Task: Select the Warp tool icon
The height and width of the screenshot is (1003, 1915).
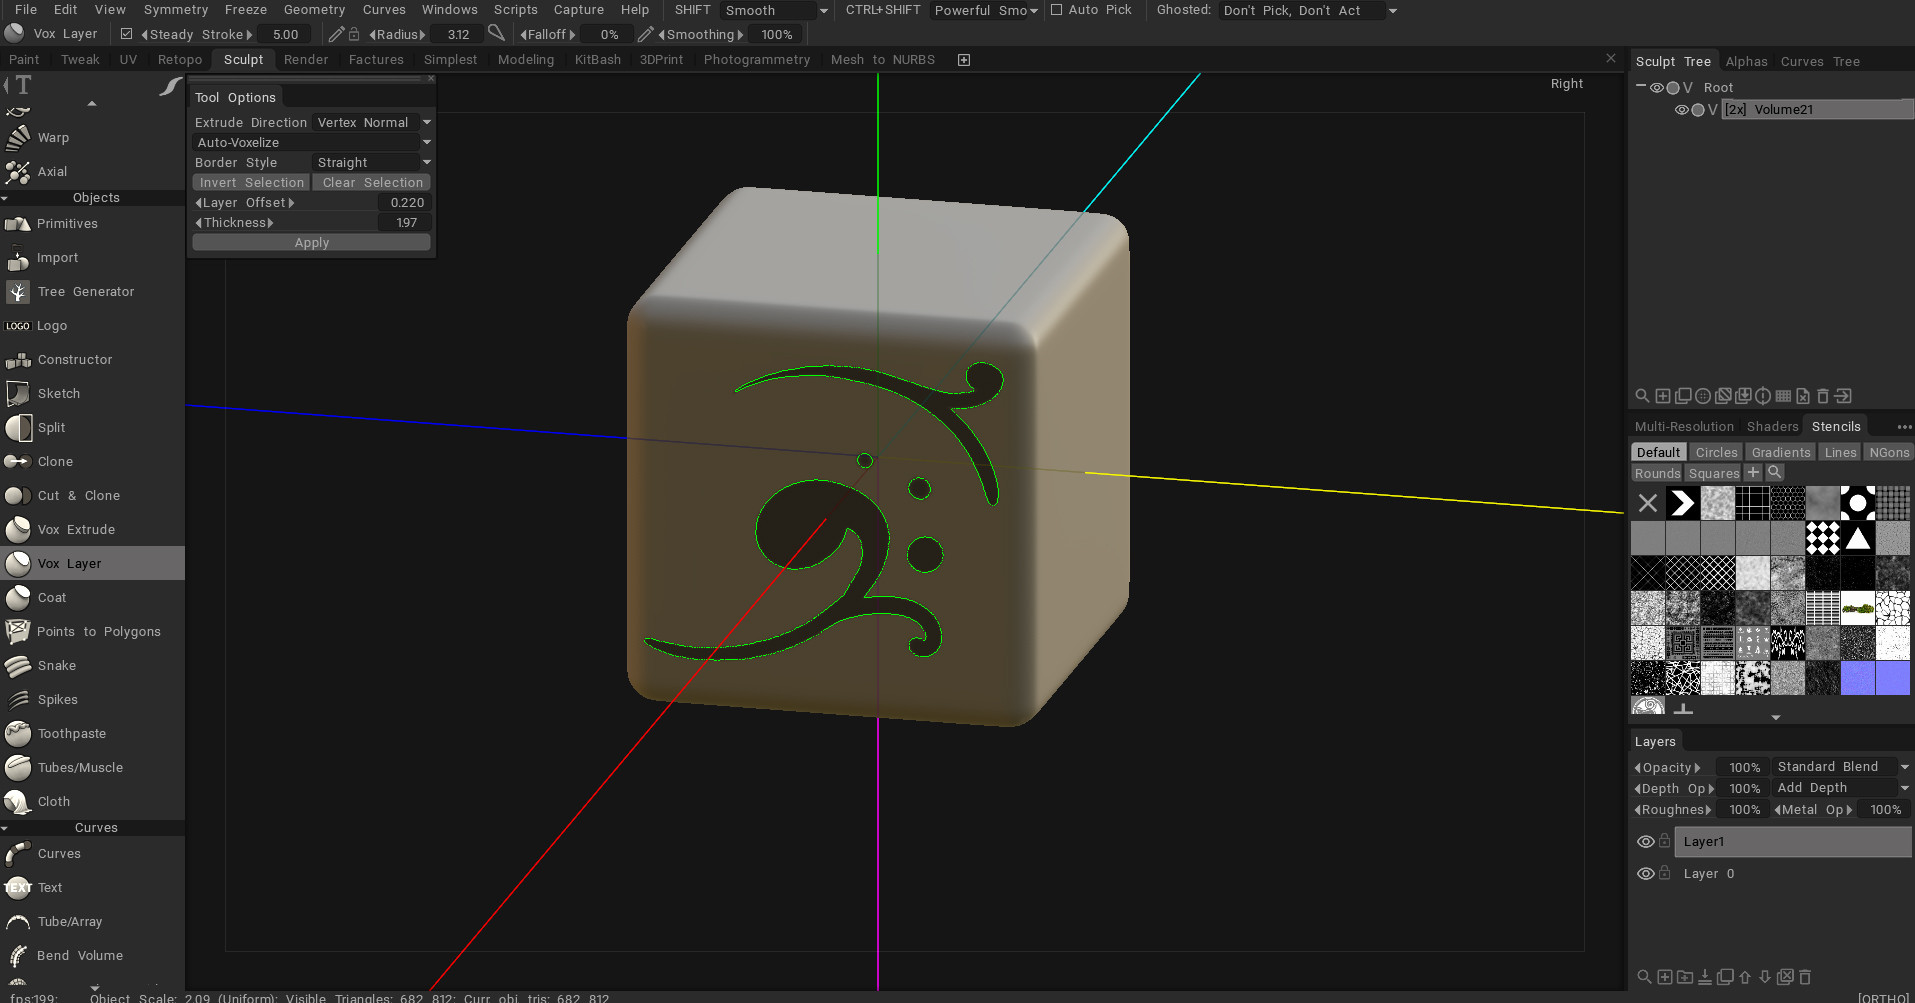Action: point(18,138)
